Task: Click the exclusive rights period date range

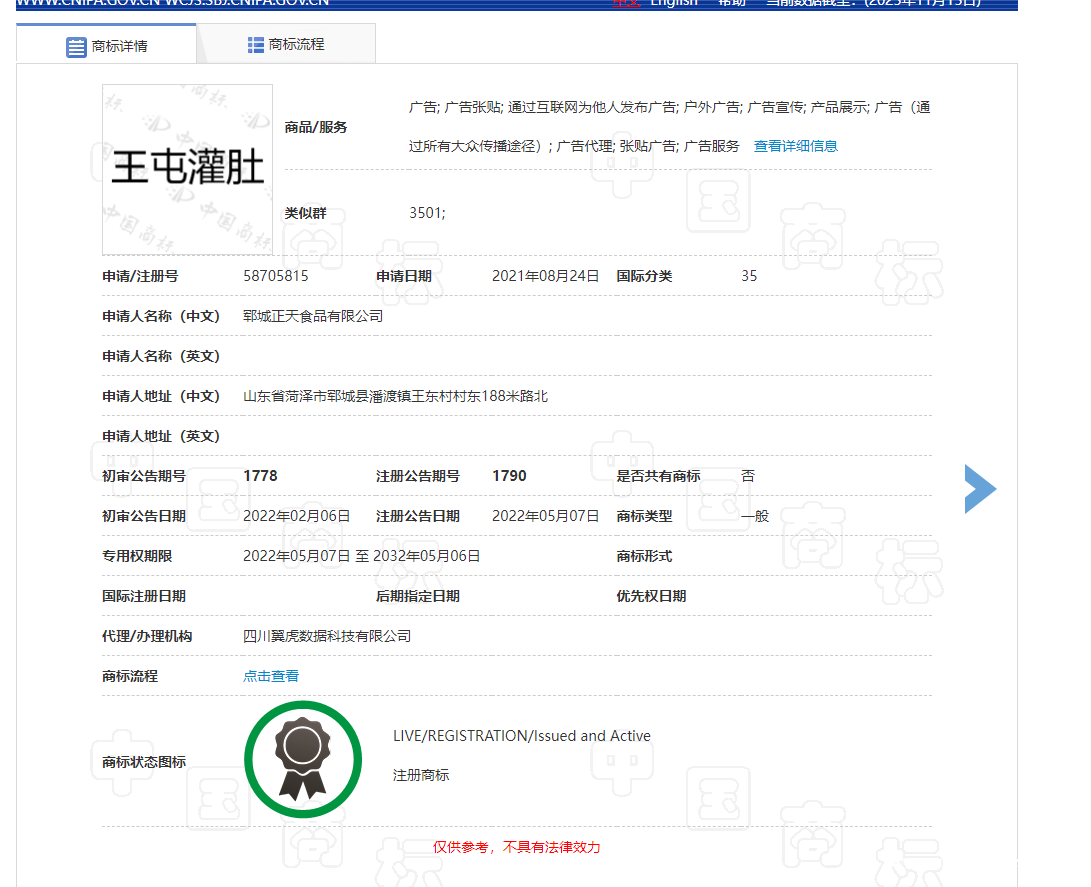Action: [361, 556]
